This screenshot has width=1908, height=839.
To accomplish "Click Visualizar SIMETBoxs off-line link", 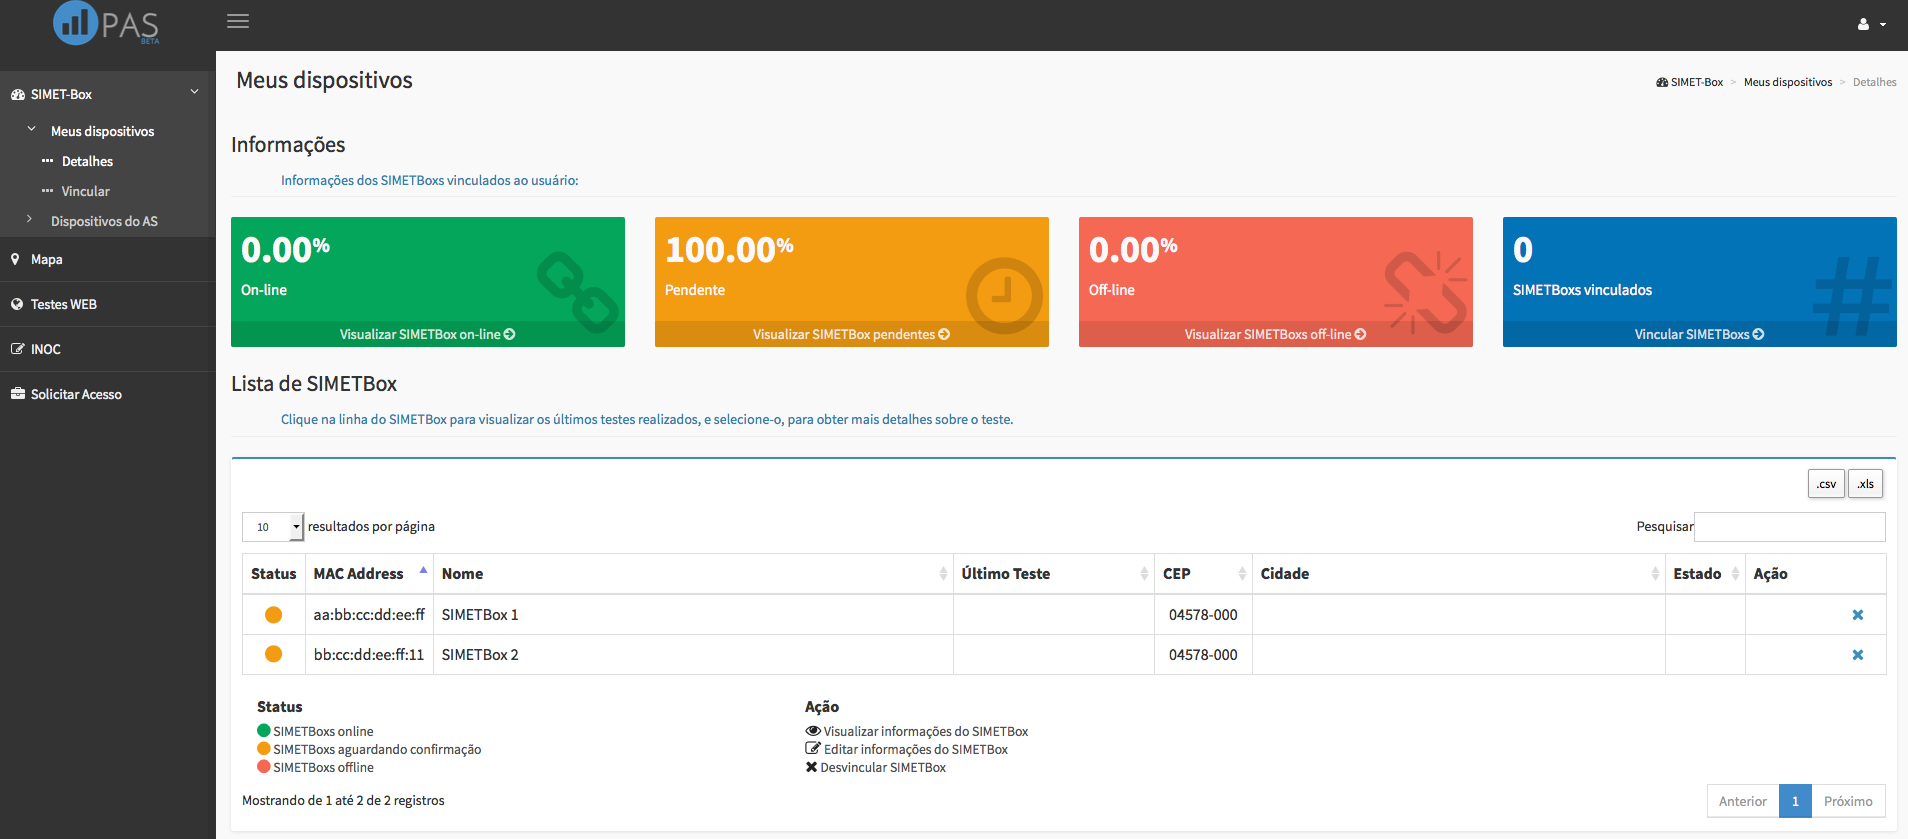I will tap(1276, 334).
